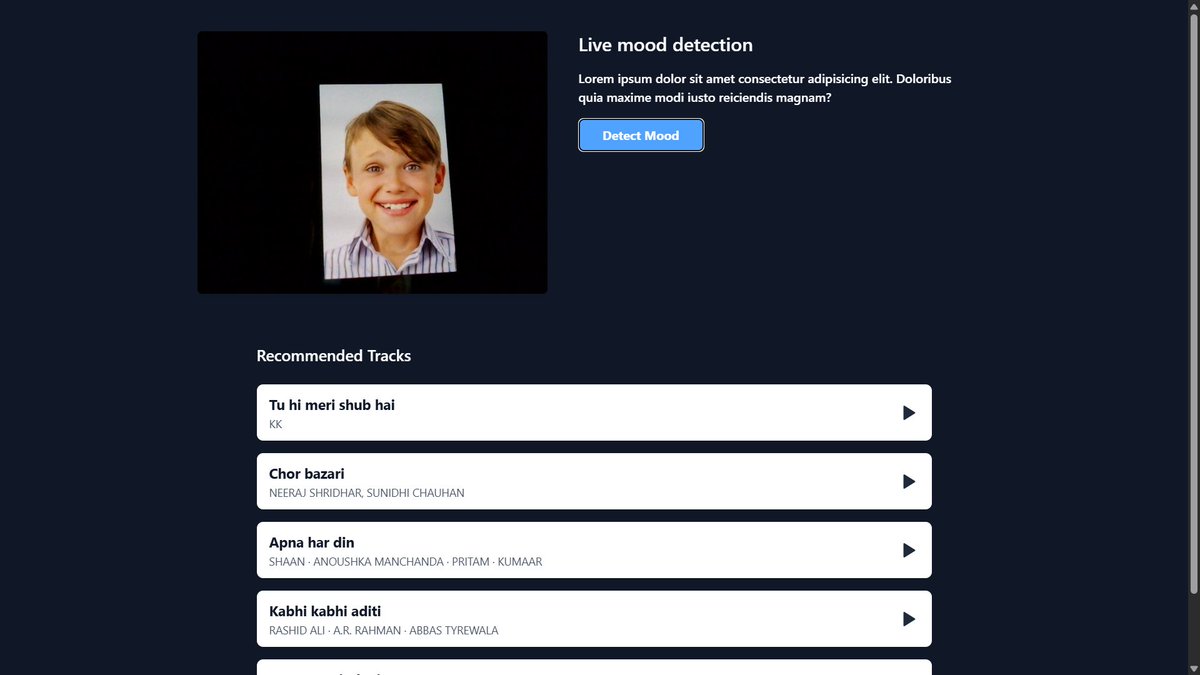Click the scrollbar up arrow
The image size is (1200, 675).
point(1192,7)
